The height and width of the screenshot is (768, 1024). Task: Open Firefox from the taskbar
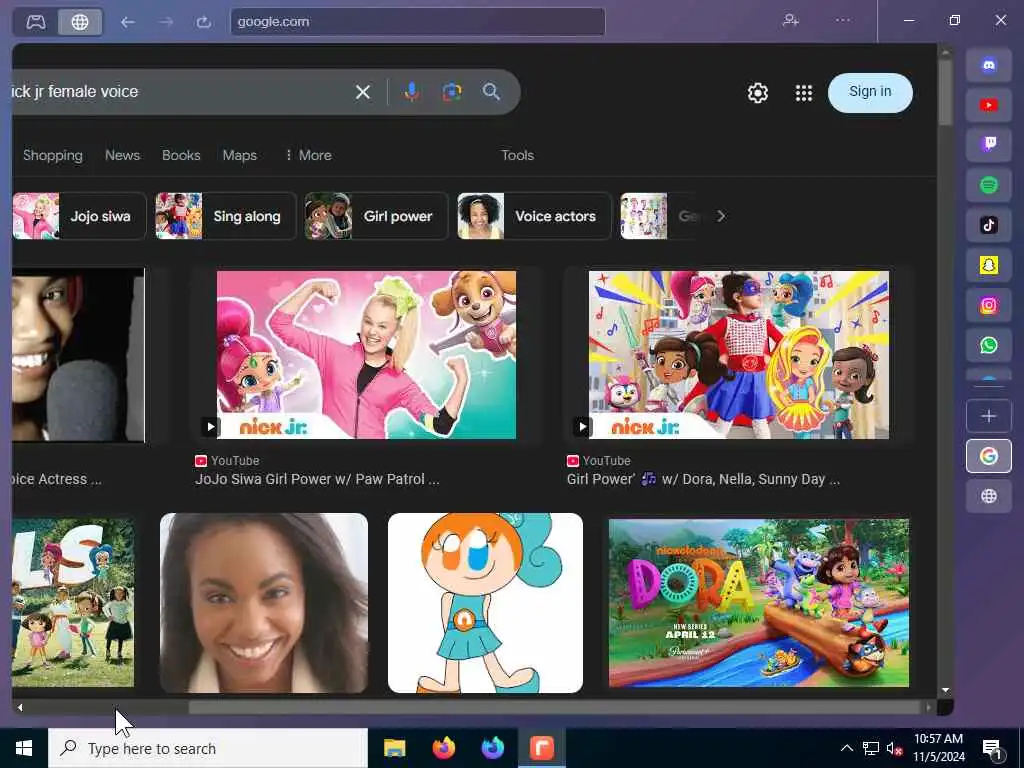[x=443, y=748]
